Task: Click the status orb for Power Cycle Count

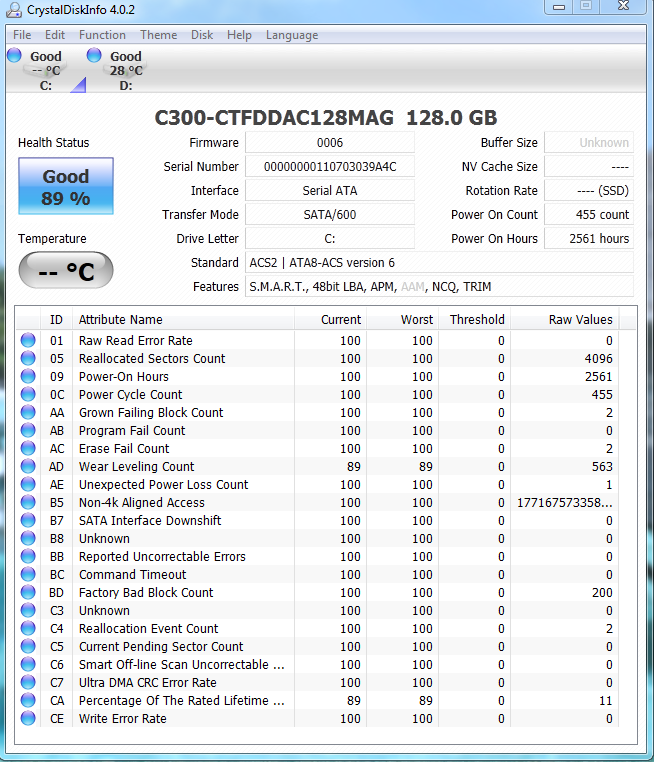Action: coord(28,394)
